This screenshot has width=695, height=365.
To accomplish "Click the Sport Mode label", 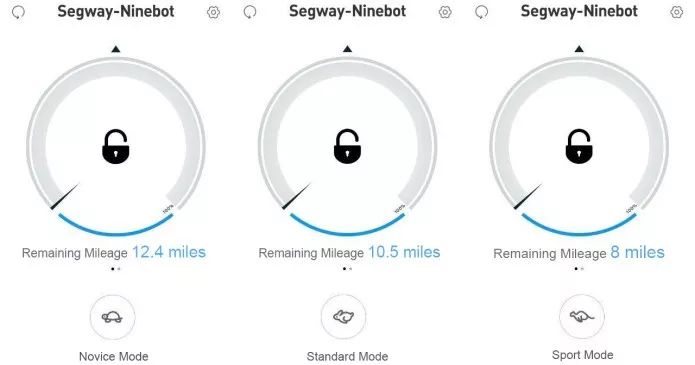I will coord(583,355).
